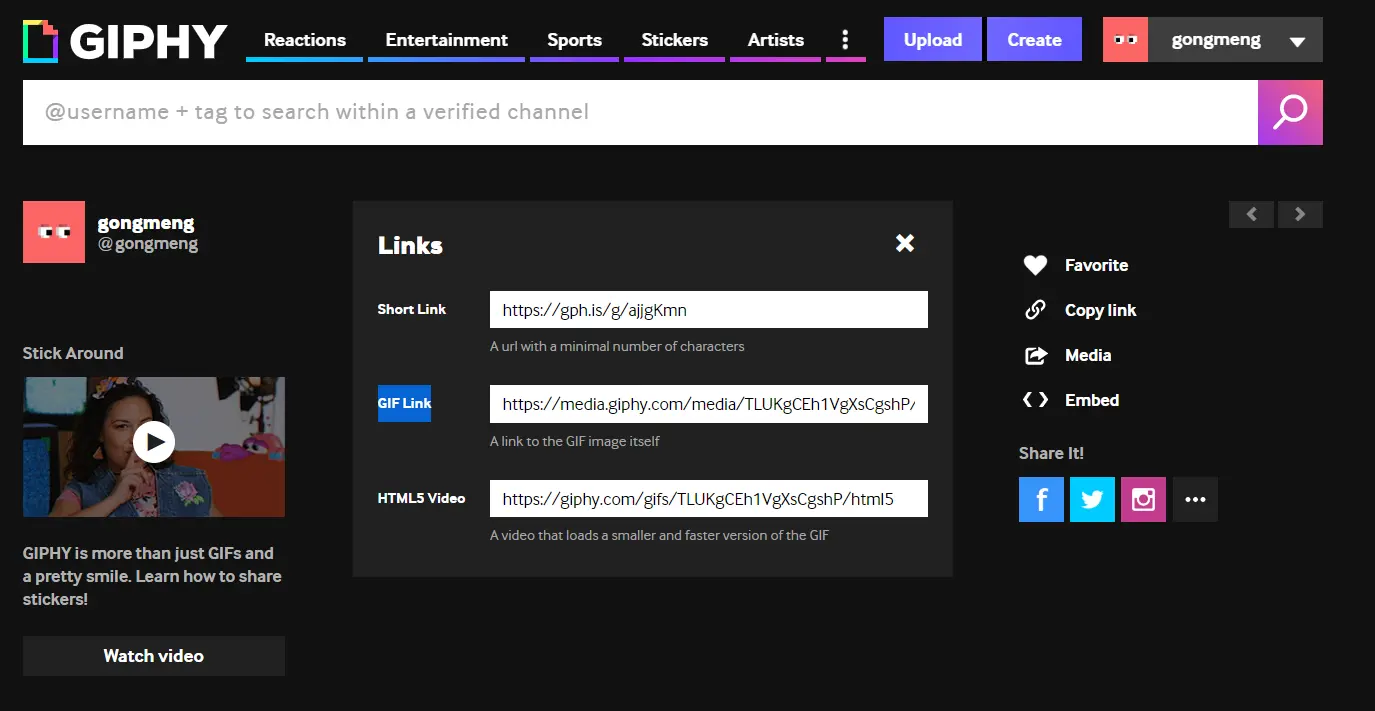Open the Stickers category

(674, 40)
